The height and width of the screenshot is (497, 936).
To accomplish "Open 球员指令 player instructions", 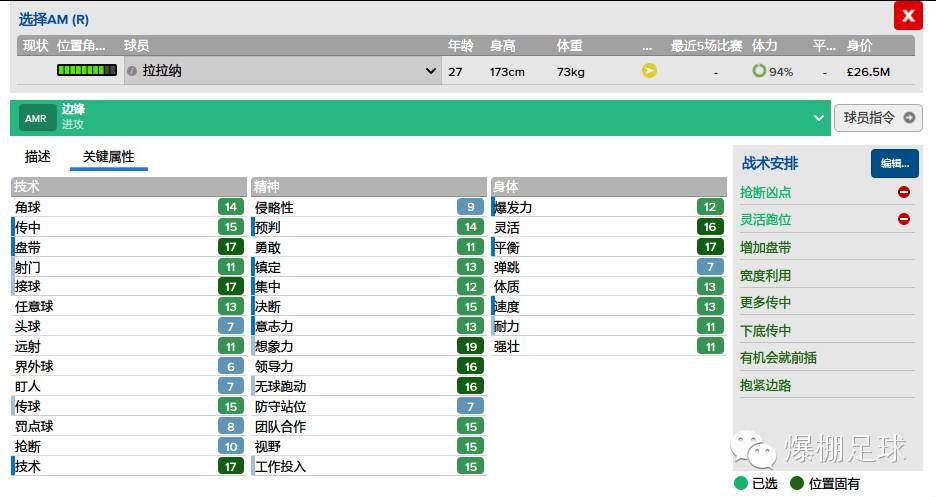I will 878,118.
